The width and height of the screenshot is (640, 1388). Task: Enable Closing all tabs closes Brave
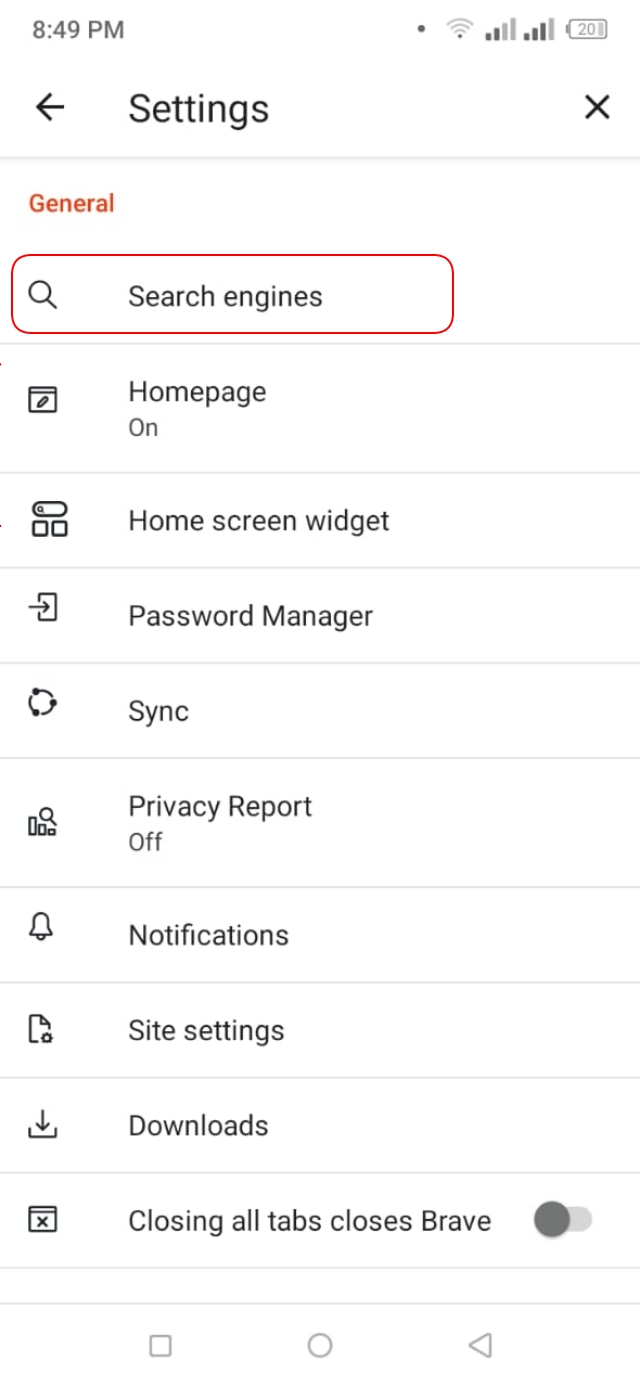(x=563, y=1220)
